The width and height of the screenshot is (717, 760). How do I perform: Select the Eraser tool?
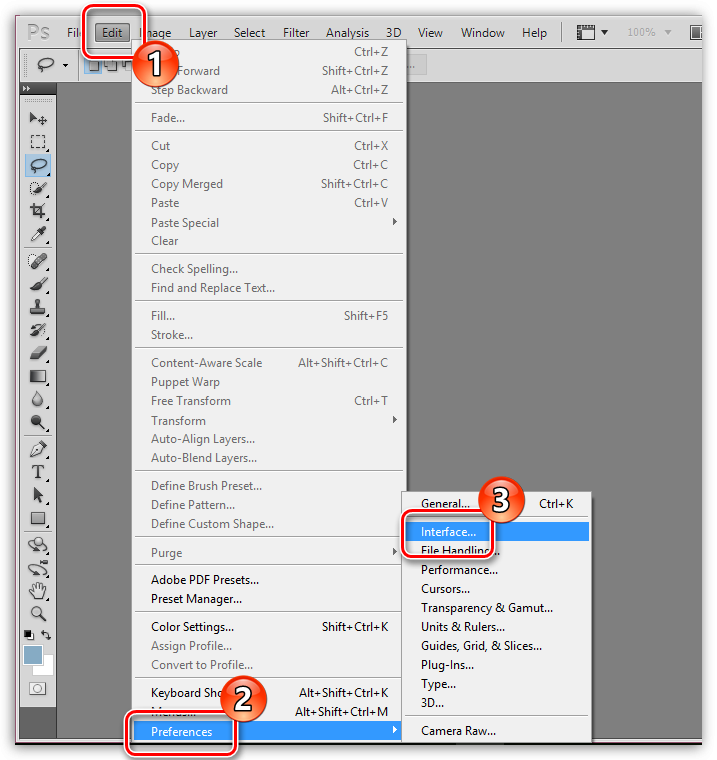pos(38,354)
